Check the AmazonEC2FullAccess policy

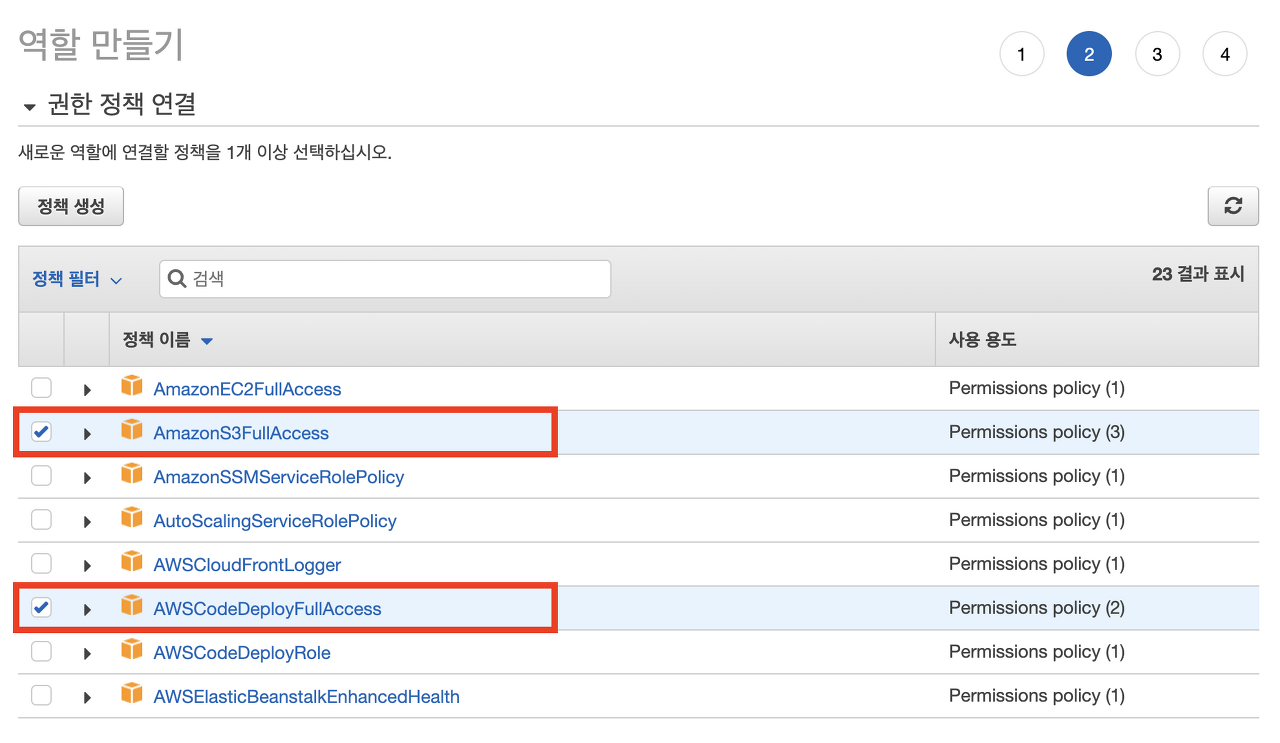tap(40, 388)
